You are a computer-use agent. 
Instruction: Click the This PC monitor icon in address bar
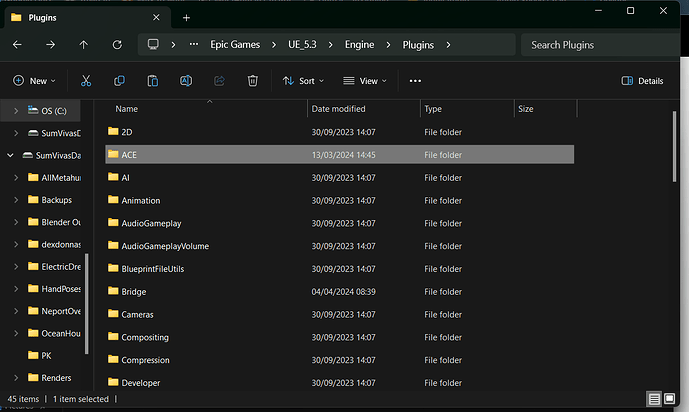[153, 44]
